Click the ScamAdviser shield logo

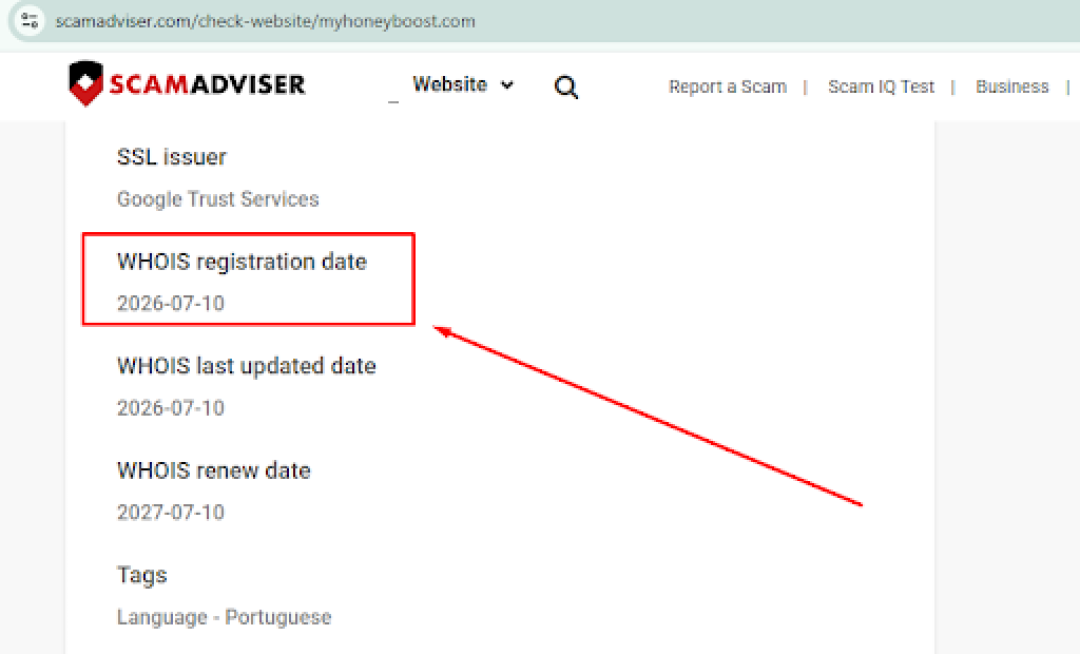86,83
